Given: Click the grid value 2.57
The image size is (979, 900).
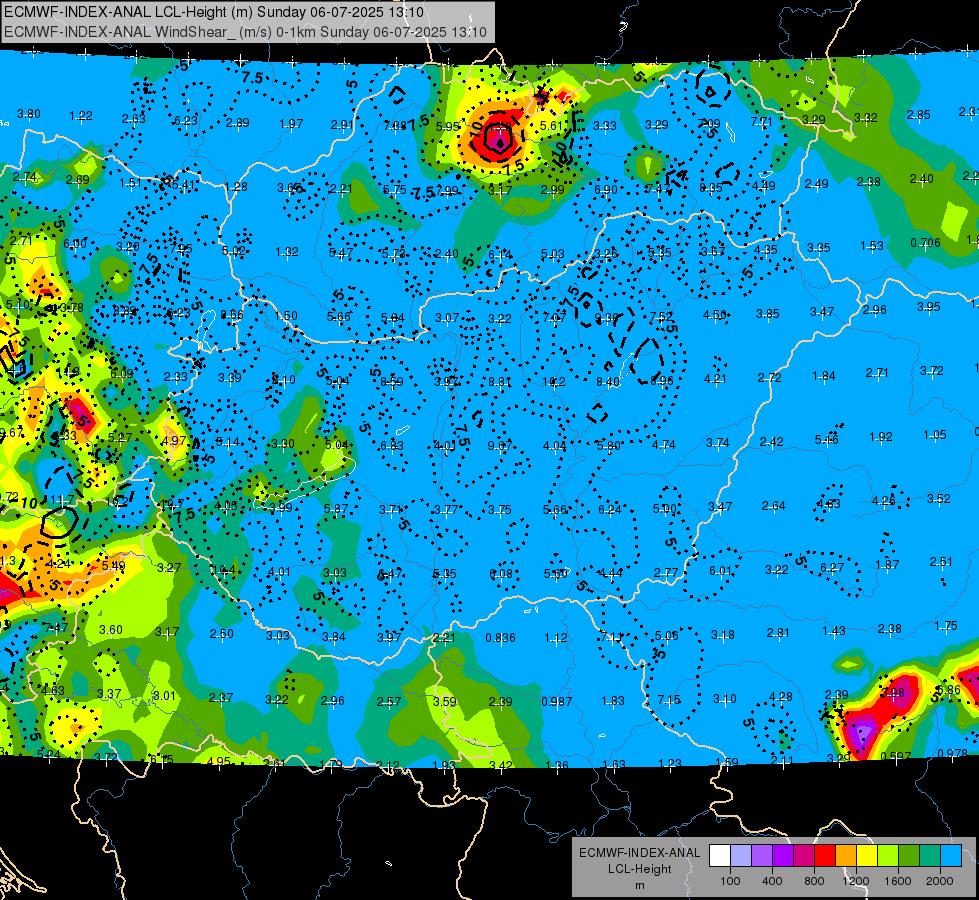Looking at the screenshot, I should click(x=388, y=701).
